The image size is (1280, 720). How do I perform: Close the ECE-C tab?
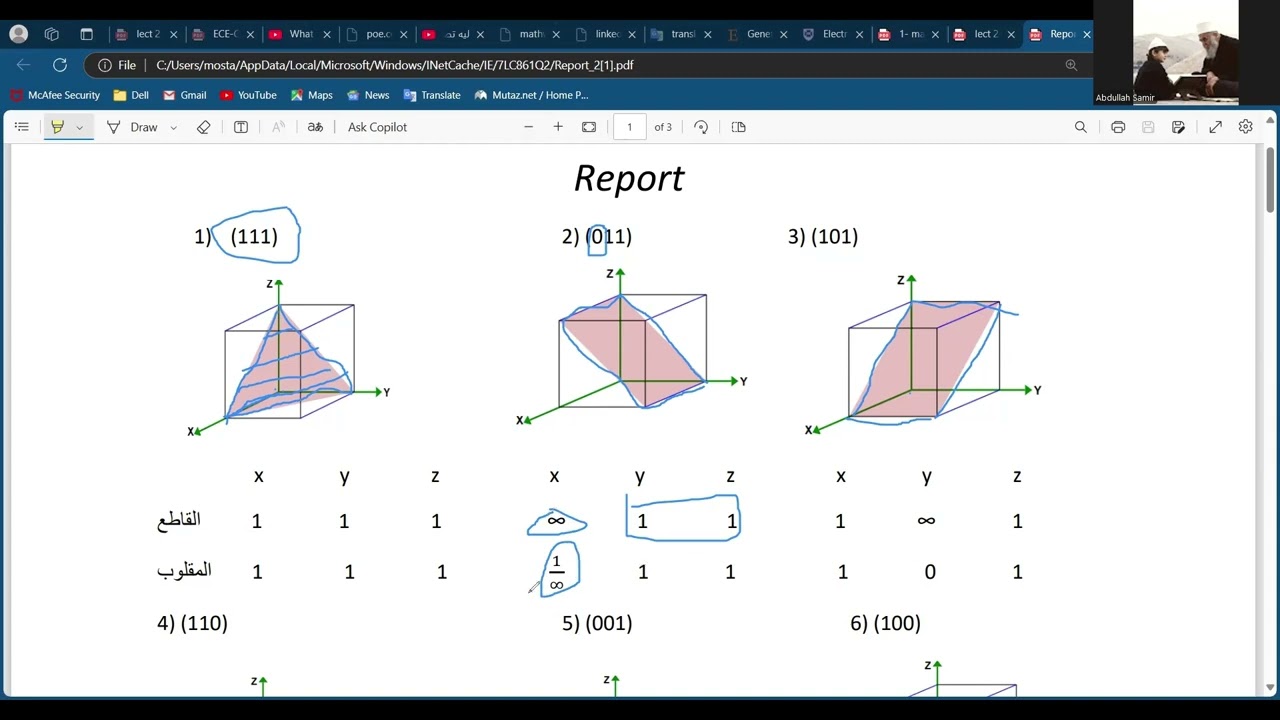250,34
